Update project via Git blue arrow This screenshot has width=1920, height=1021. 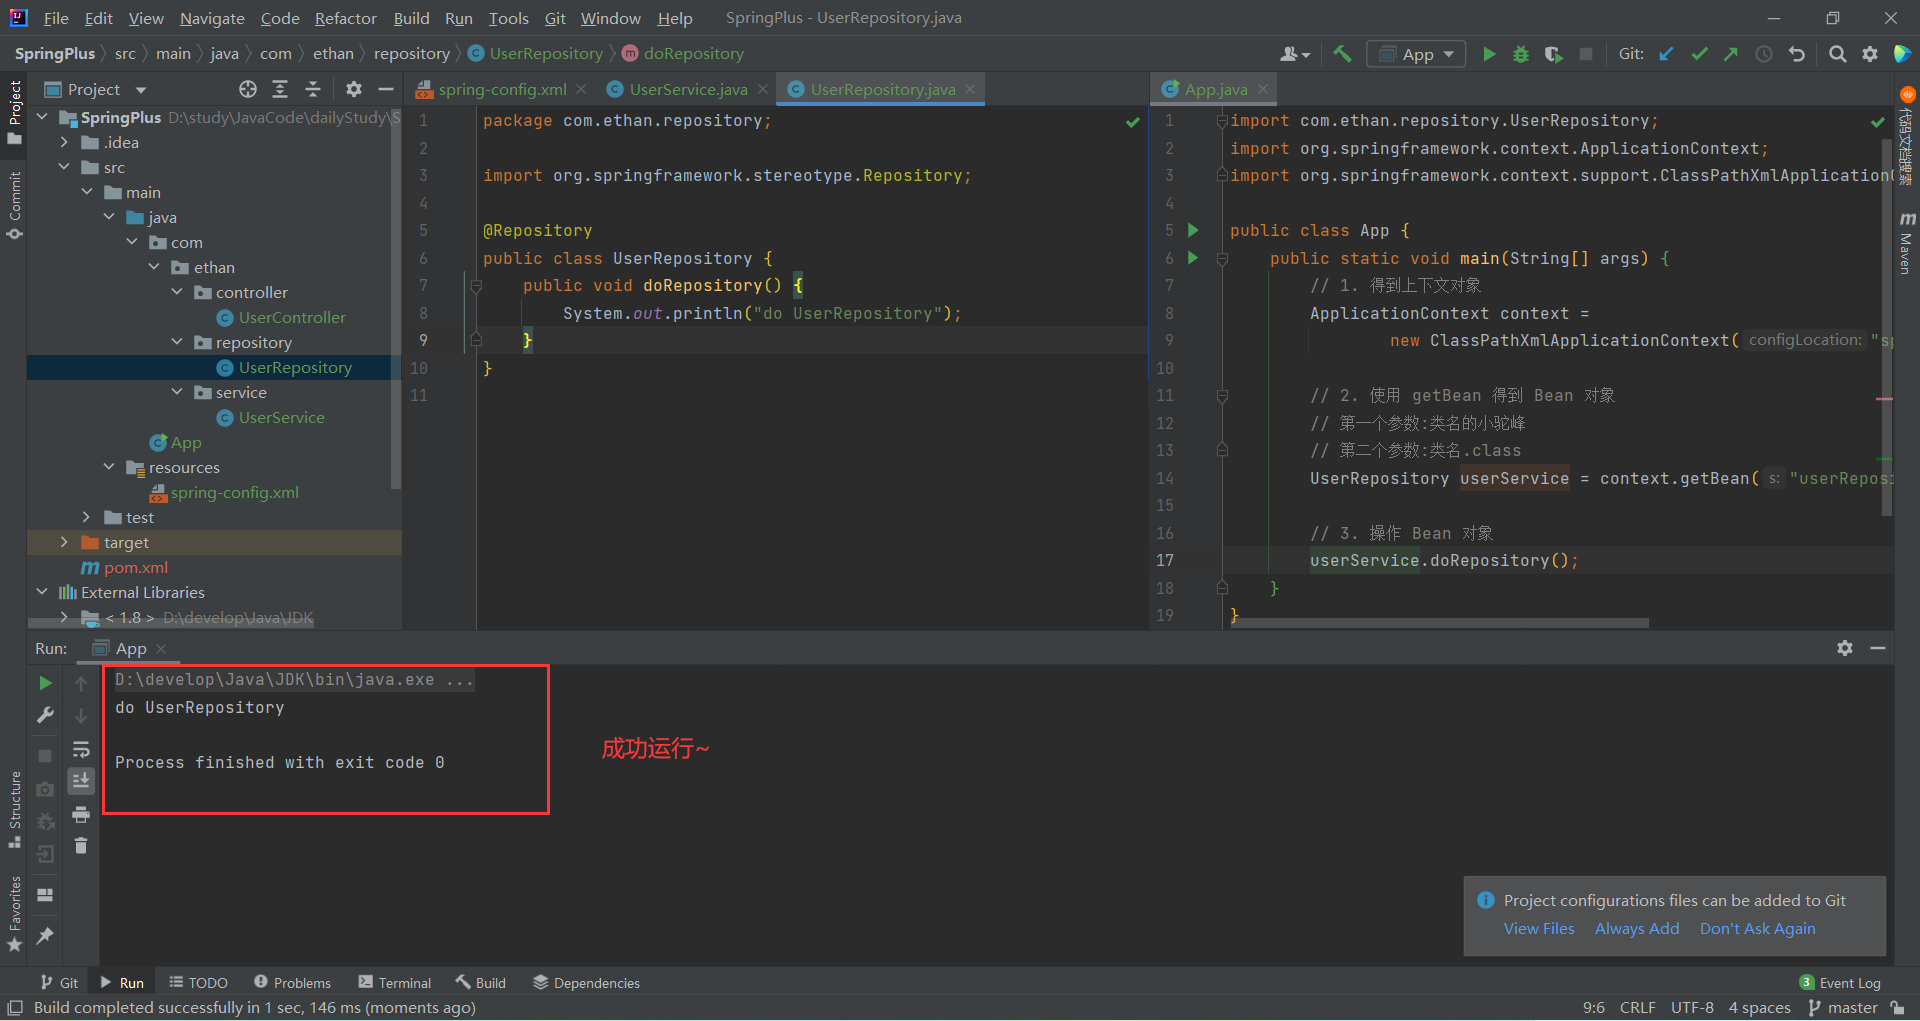pyautogui.click(x=1666, y=54)
